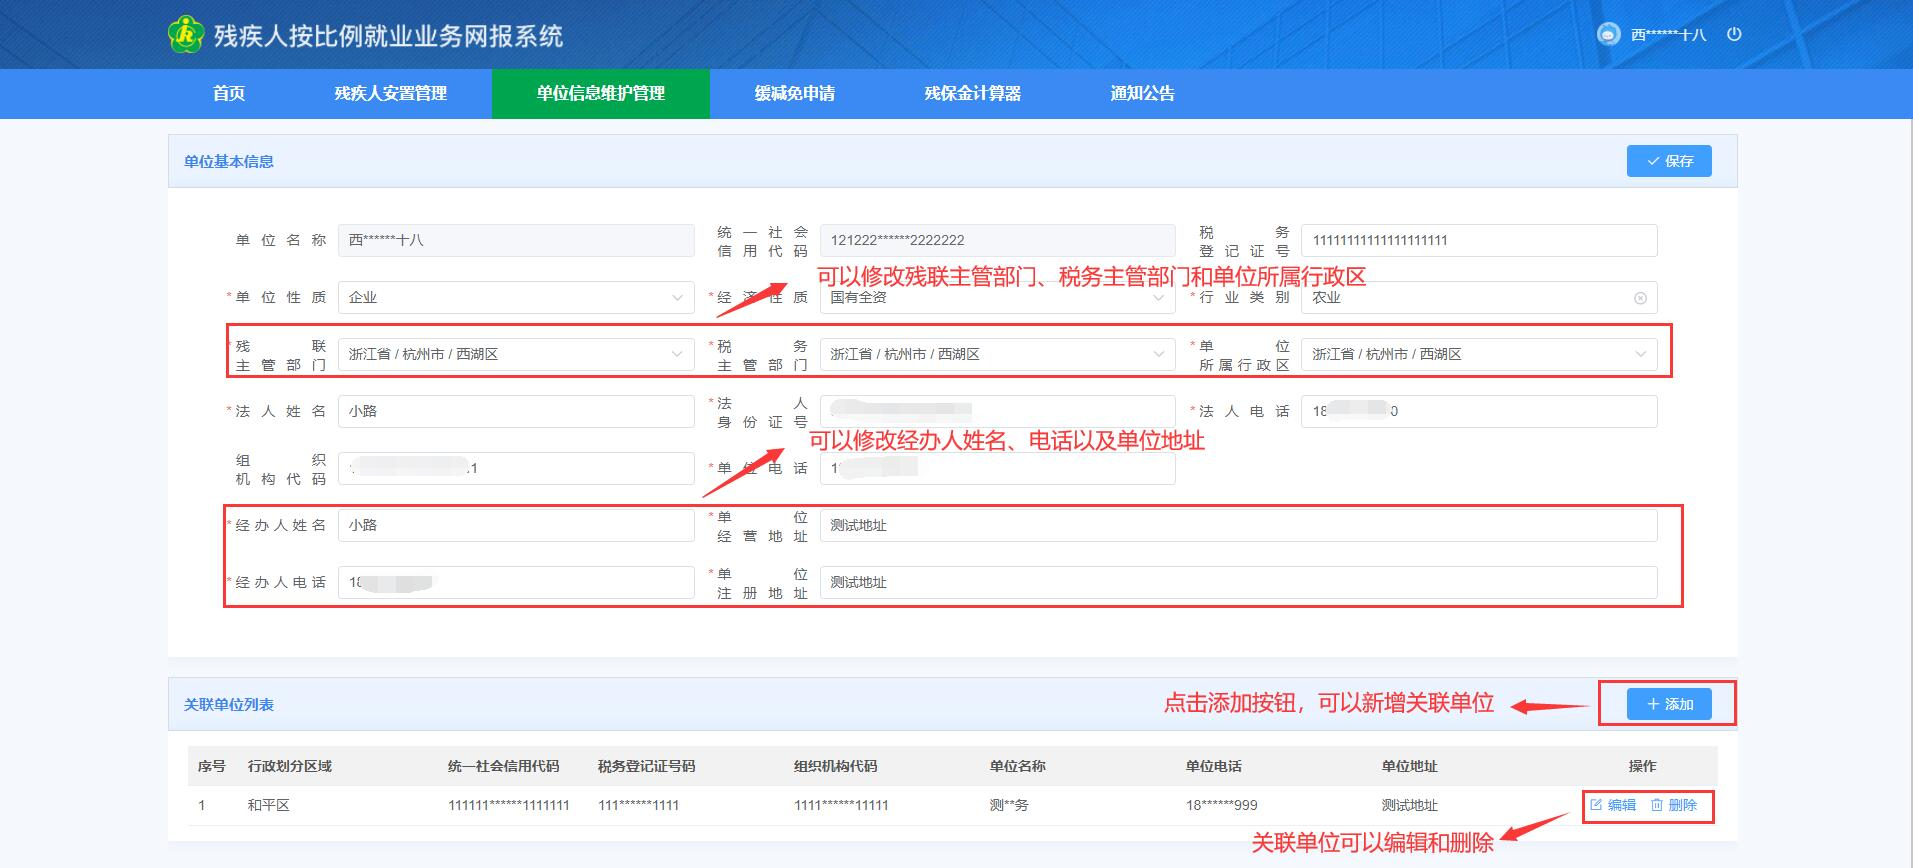Go to 首页 tab
Viewport: 1913px width, 868px height.
pyautogui.click(x=229, y=94)
